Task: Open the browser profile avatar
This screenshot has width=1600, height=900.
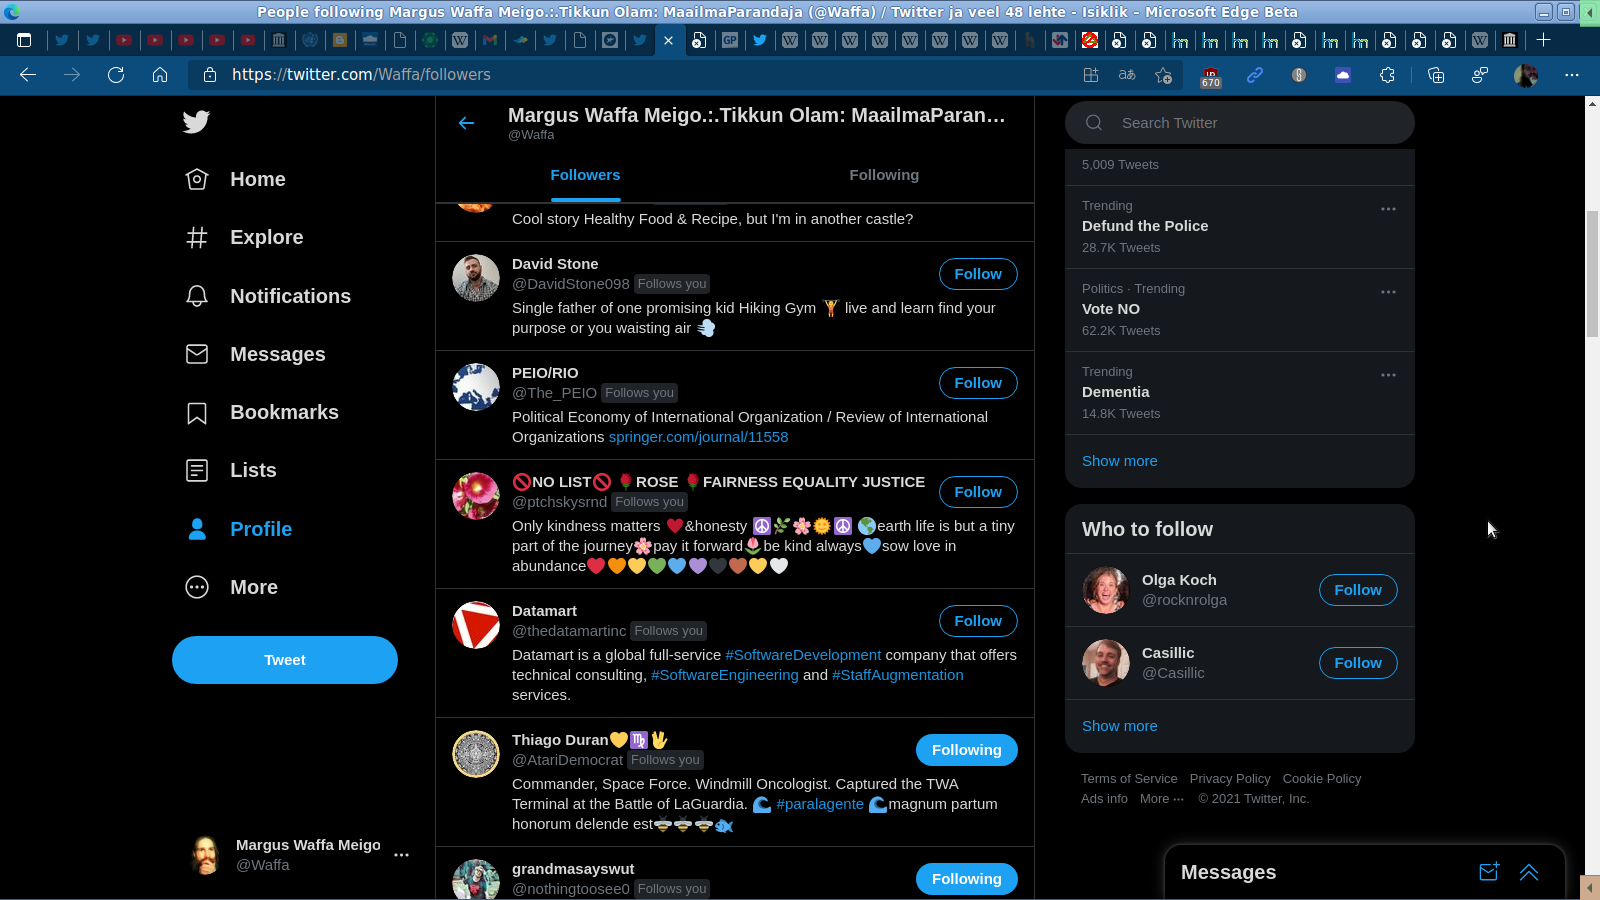Action: click(1526, 75)
